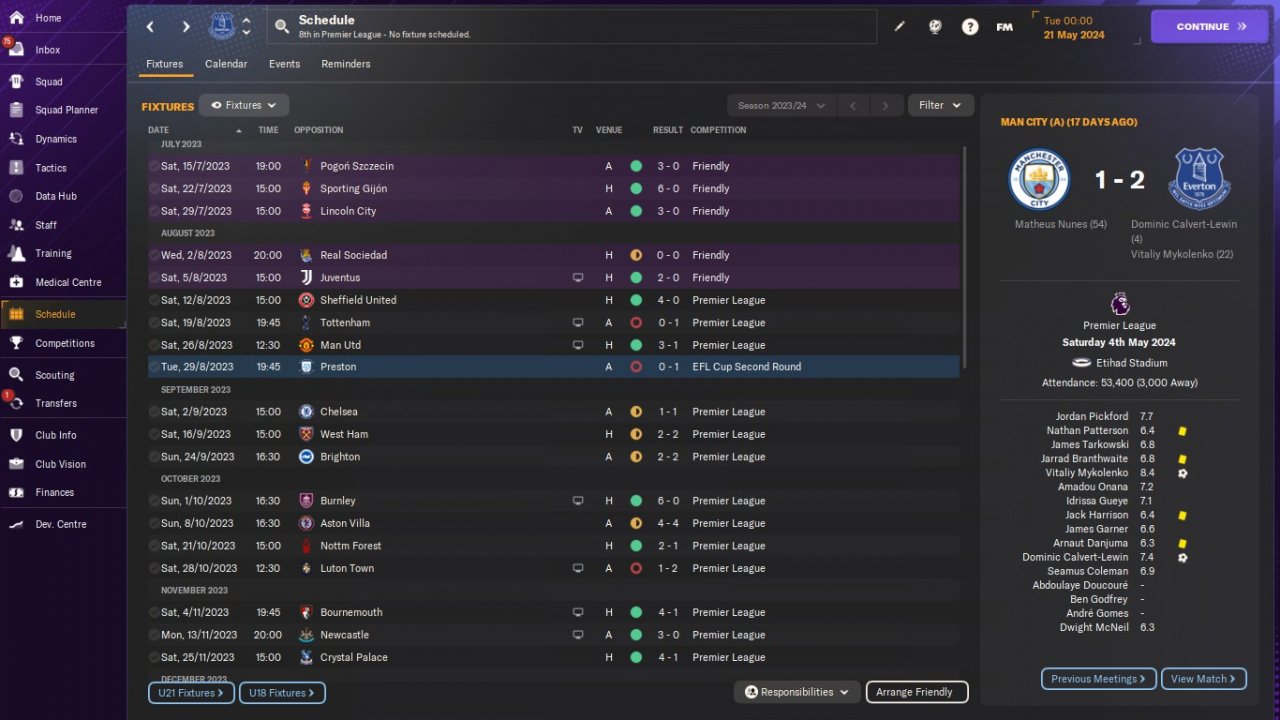
Task: Click the Arrange Friendly button
Action: point(916,692)
